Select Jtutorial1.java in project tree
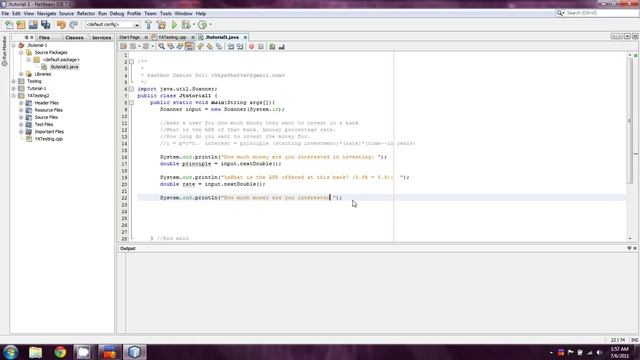640x360 pixels. click(x=64, y=67)
